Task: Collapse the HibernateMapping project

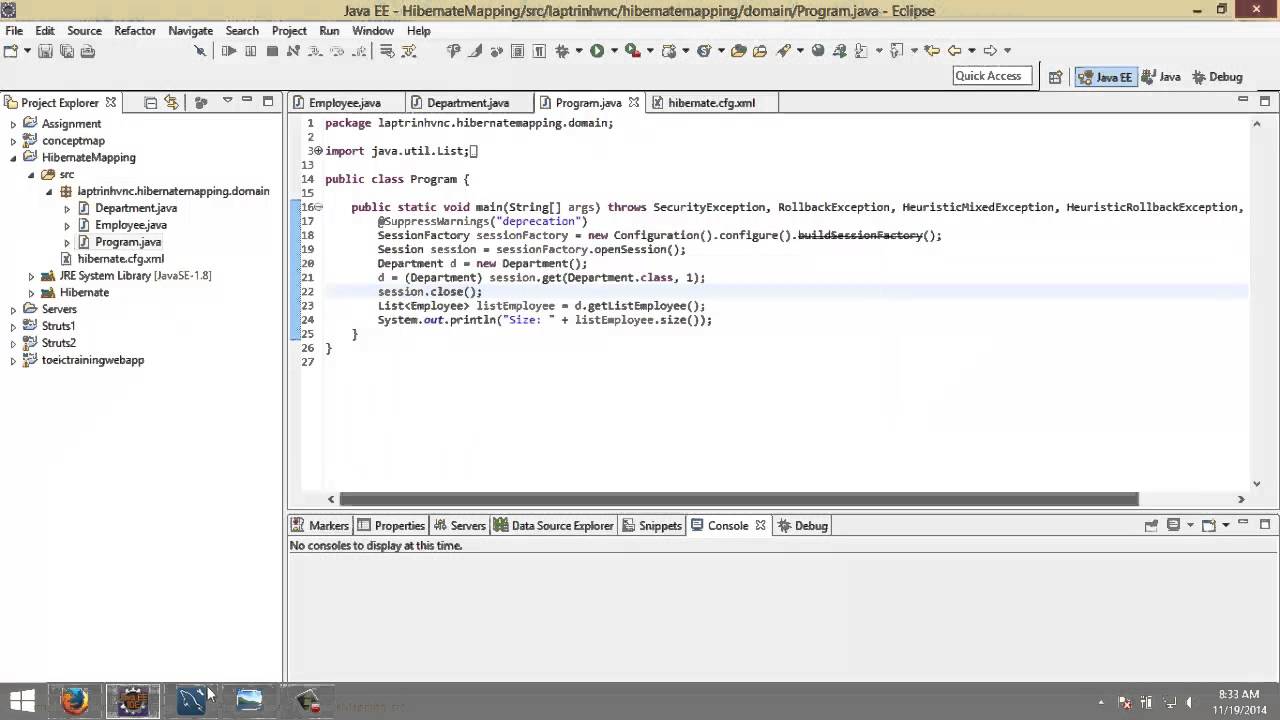Action: pyautogui.click(x=13, y=158)
